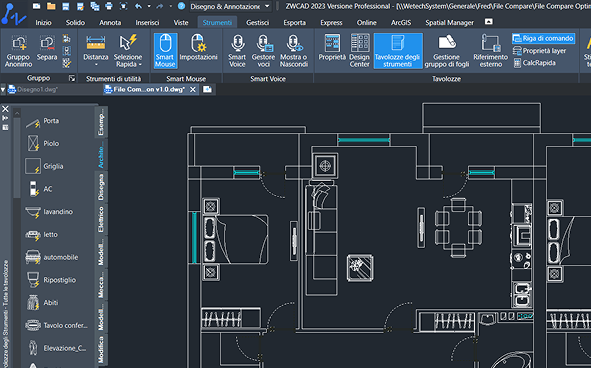Expand the Undo history dropdown arrow

point(149,6)
